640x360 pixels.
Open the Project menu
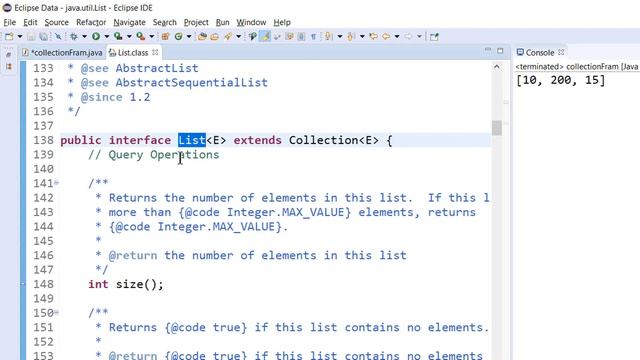[x=196, y=22]
